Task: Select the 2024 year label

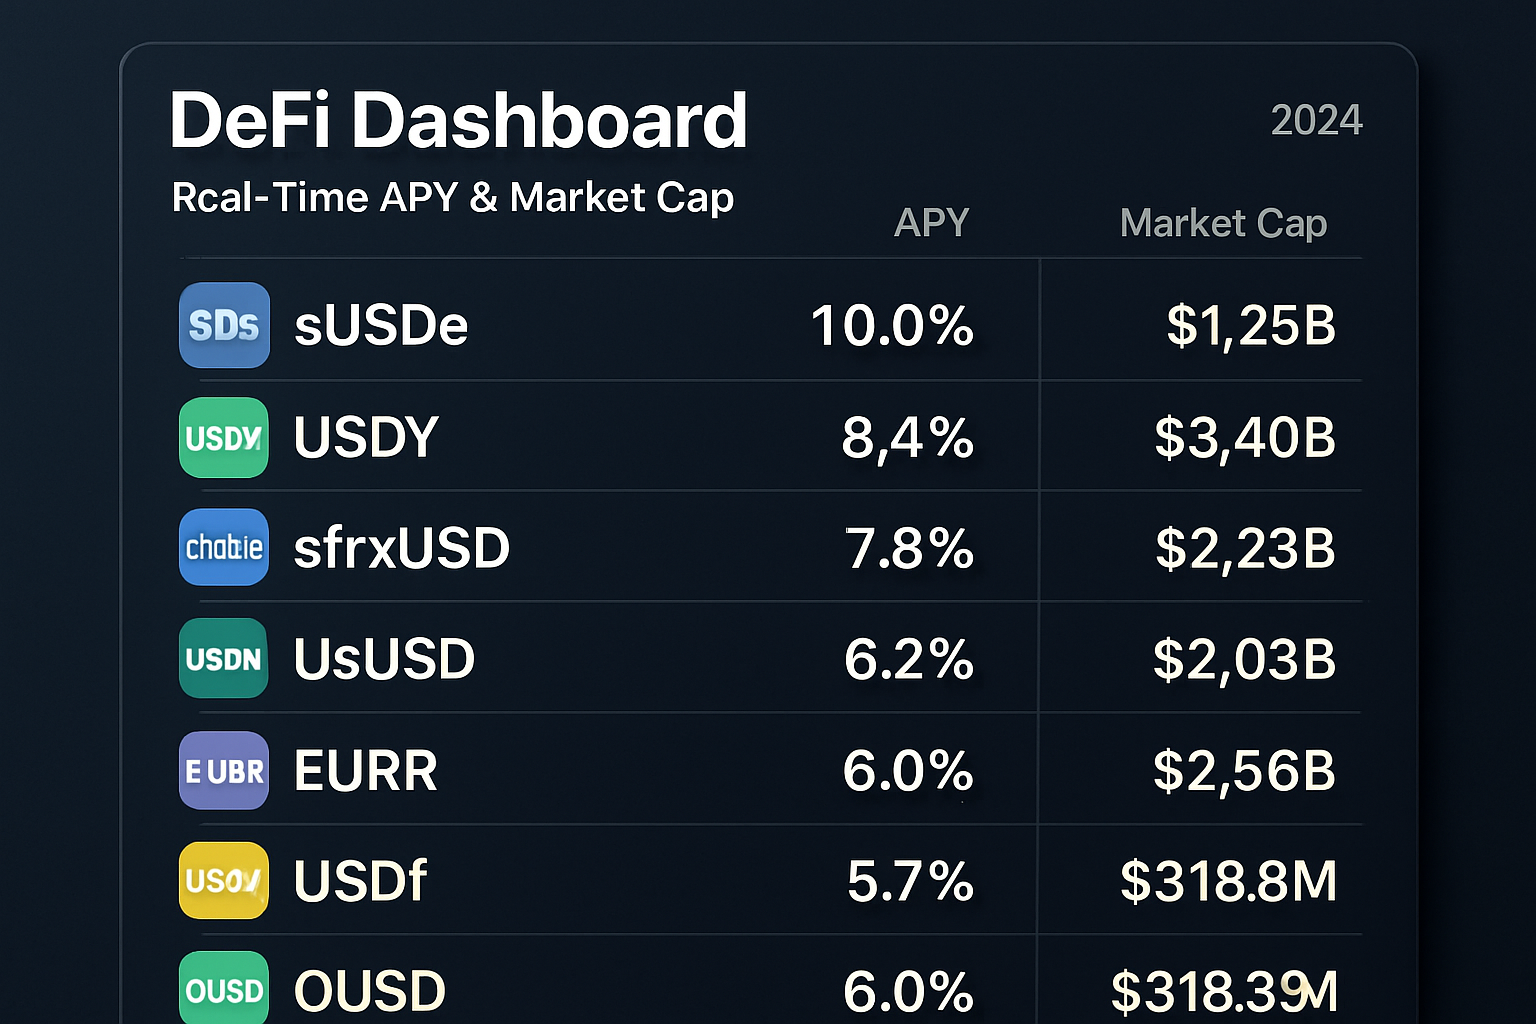Action: click(1316, 121)
